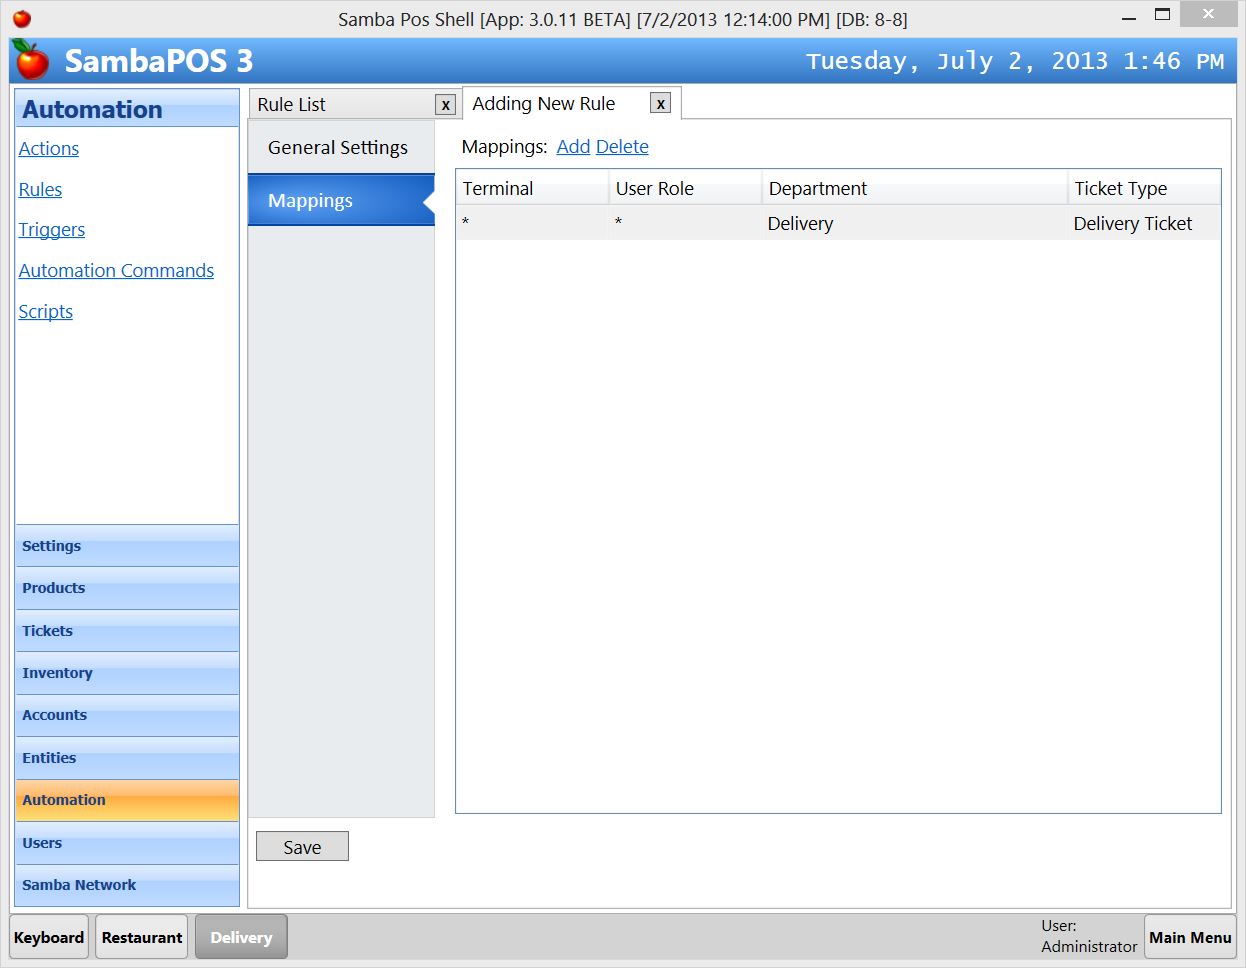The image size is (1246, 968).
Task: Close the Adding New Rule tab
Action: 660,103
